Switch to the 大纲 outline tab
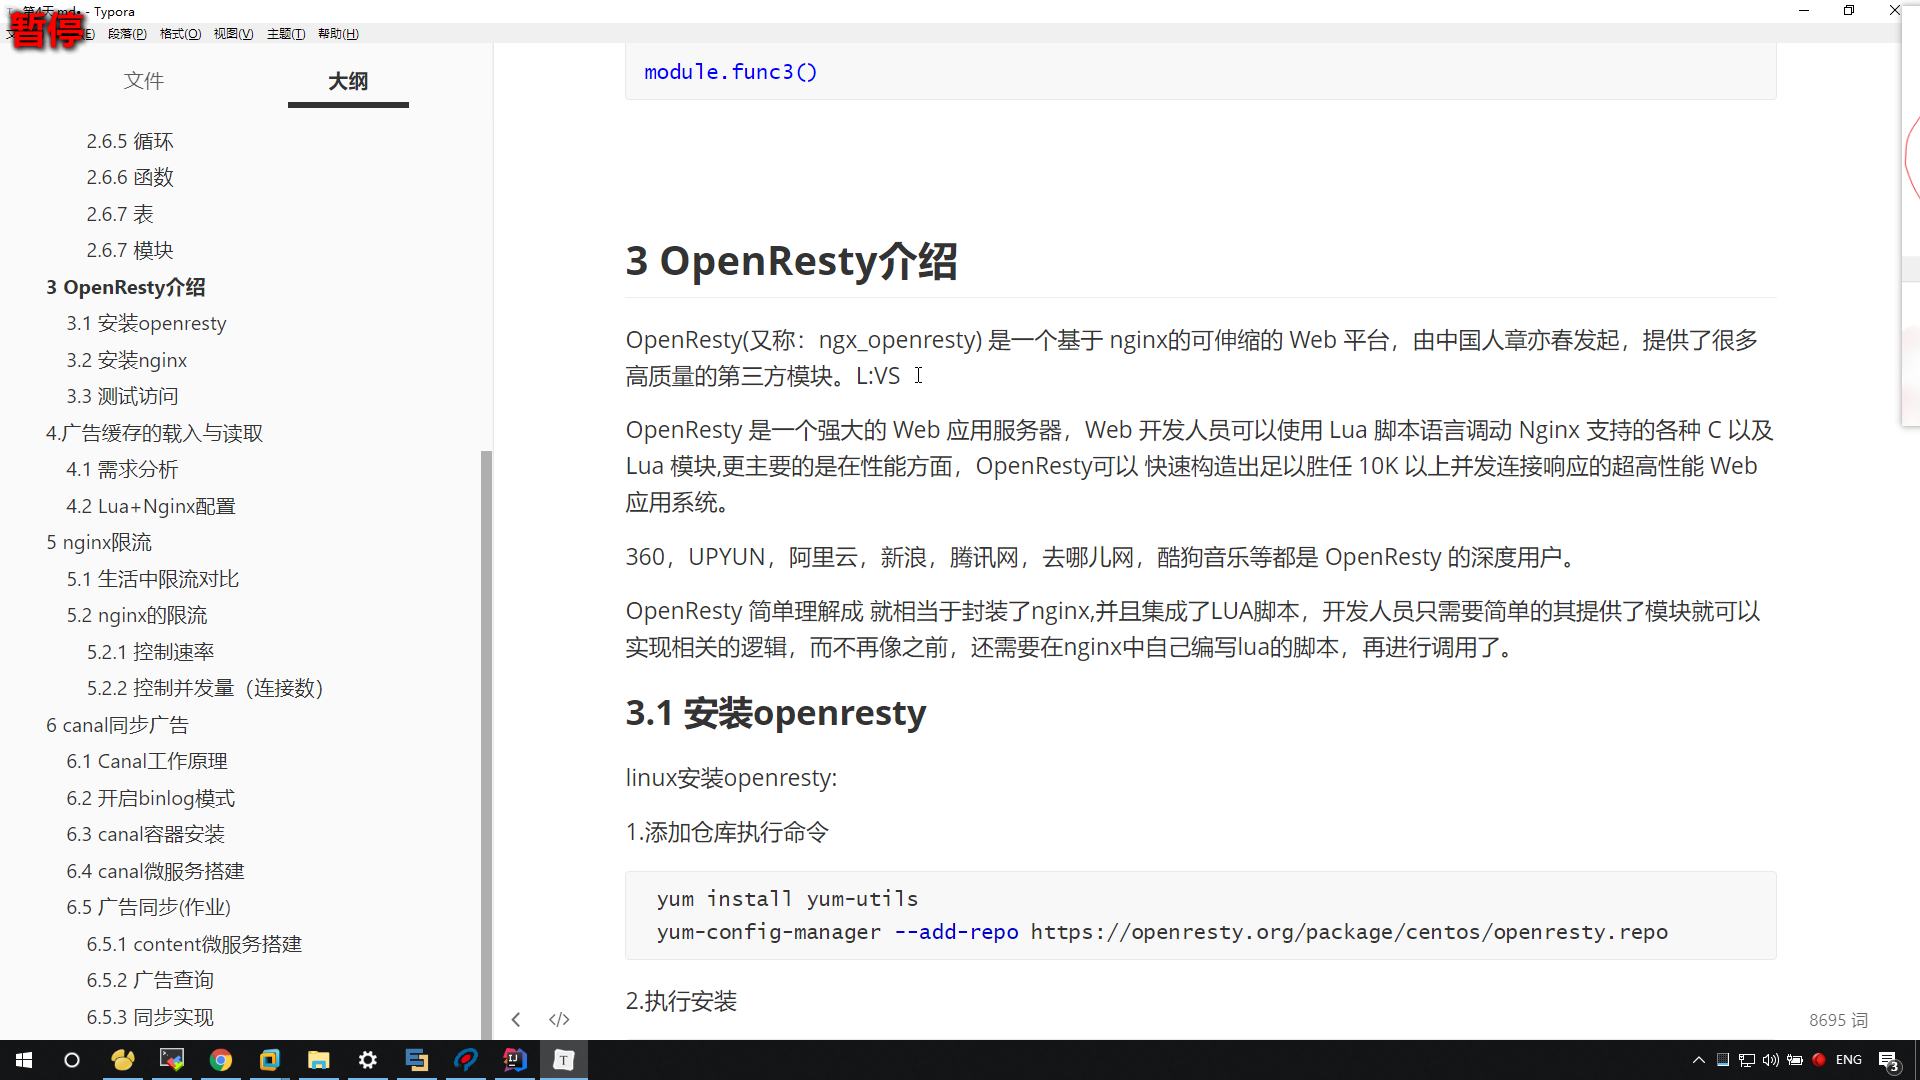This screenshot has height=1080, width=1920. 348,81
